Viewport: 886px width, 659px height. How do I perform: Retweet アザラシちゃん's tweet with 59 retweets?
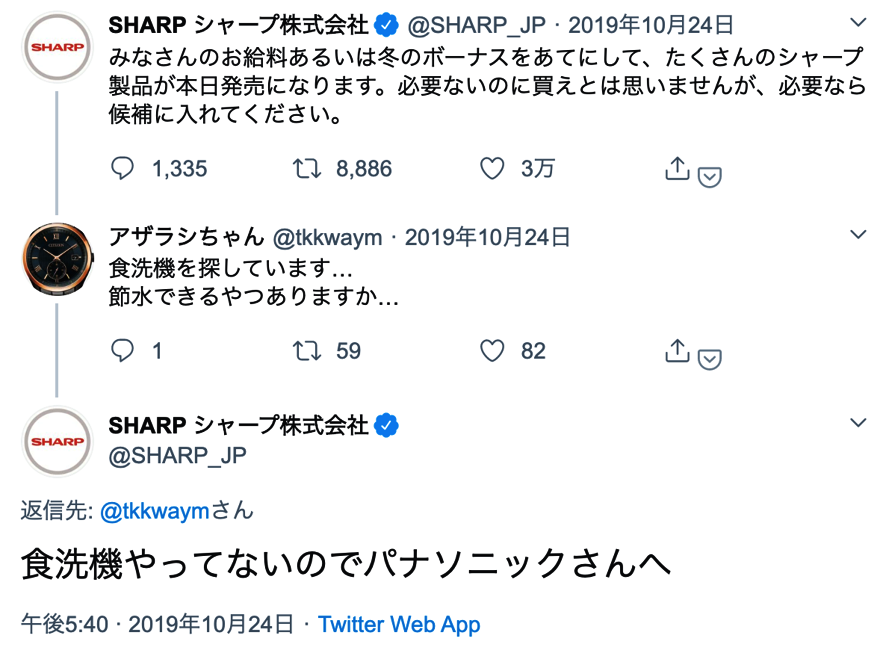(305, 351)
